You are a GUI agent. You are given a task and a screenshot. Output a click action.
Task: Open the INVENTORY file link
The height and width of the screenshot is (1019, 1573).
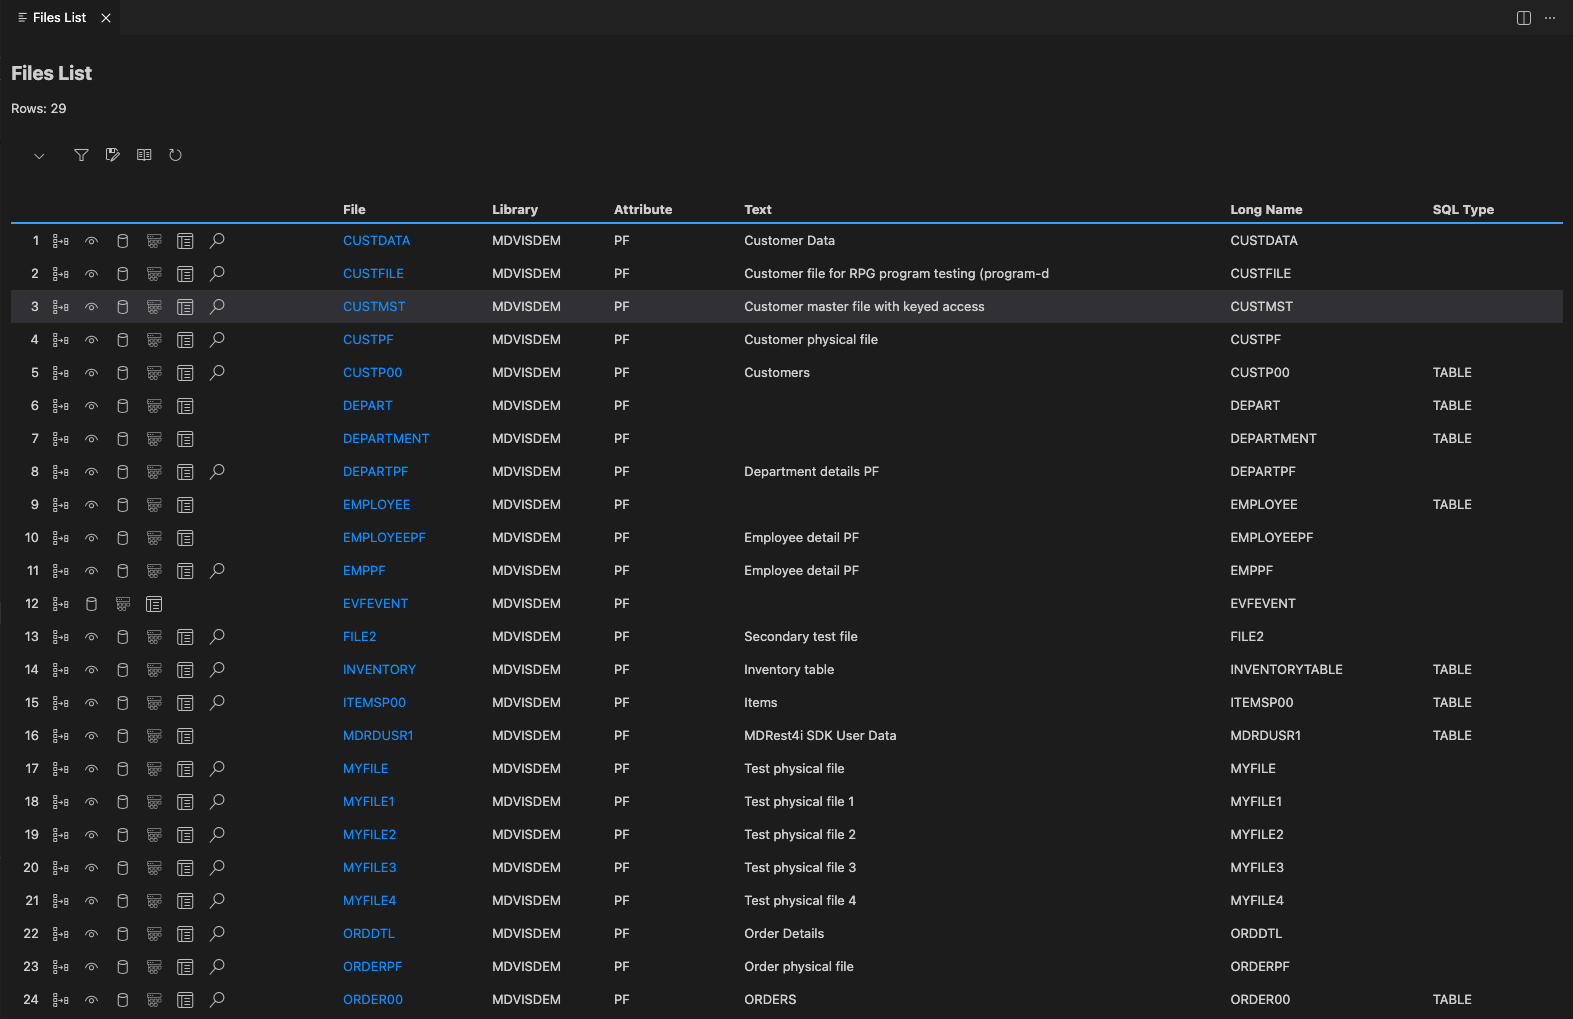tap(379, 670)
